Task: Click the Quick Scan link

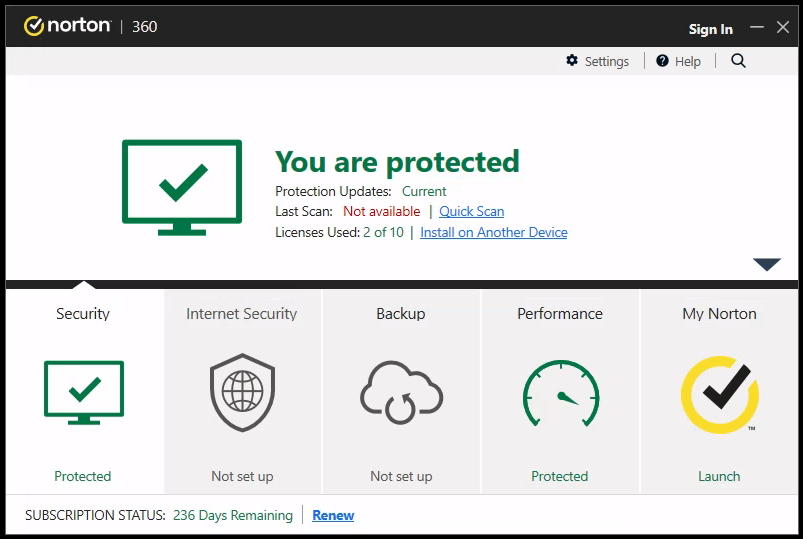Action: 472,211
